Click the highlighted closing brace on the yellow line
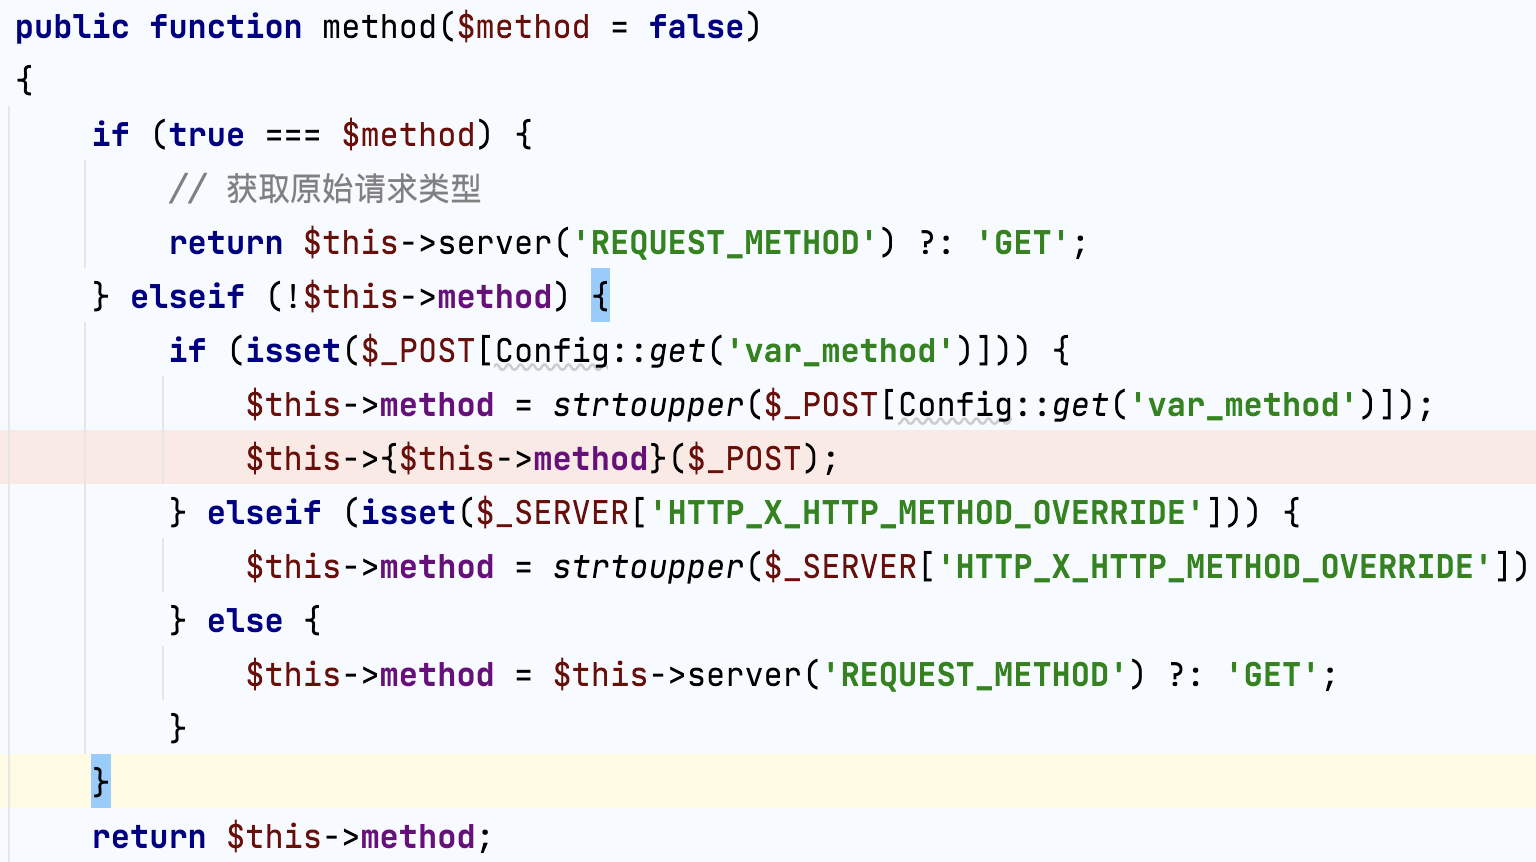 tap(101, 781)
